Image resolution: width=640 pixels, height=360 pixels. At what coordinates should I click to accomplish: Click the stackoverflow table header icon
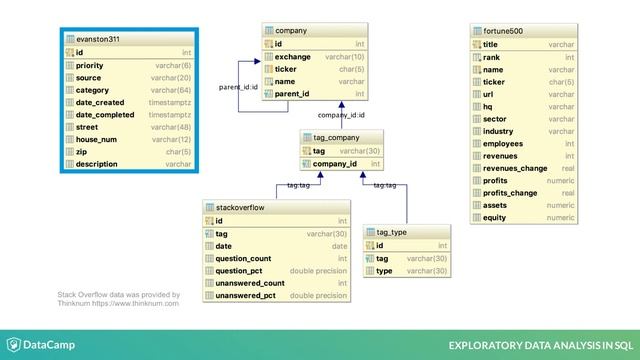[x=210, y=207]
